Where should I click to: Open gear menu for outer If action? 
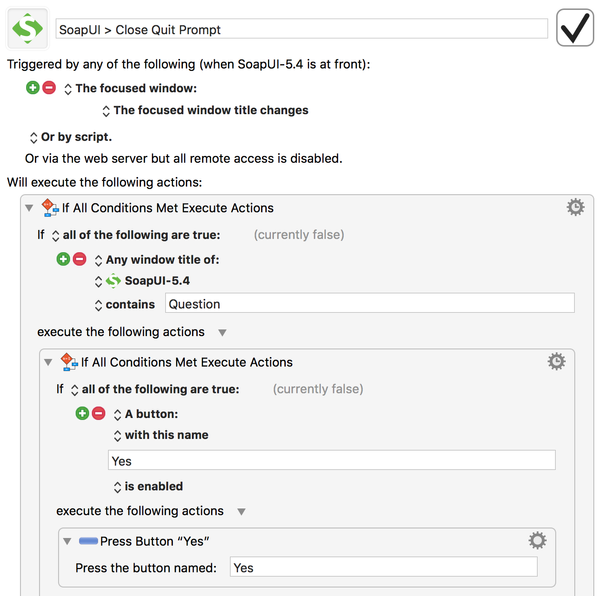point(575,207)
